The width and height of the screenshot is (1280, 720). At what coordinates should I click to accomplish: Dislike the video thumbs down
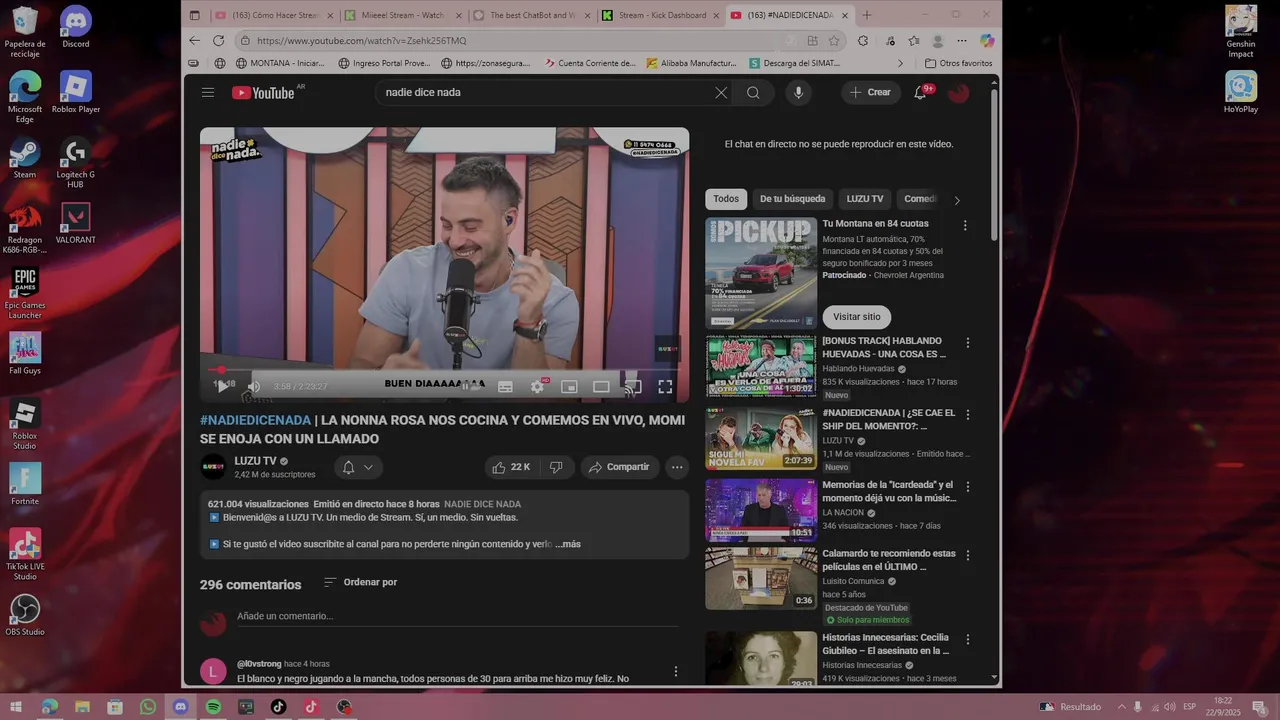(x=556, y=467)
